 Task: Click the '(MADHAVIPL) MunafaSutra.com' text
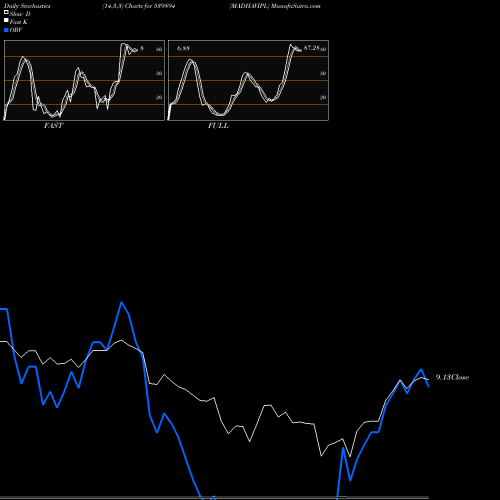[x=275, y=6]
